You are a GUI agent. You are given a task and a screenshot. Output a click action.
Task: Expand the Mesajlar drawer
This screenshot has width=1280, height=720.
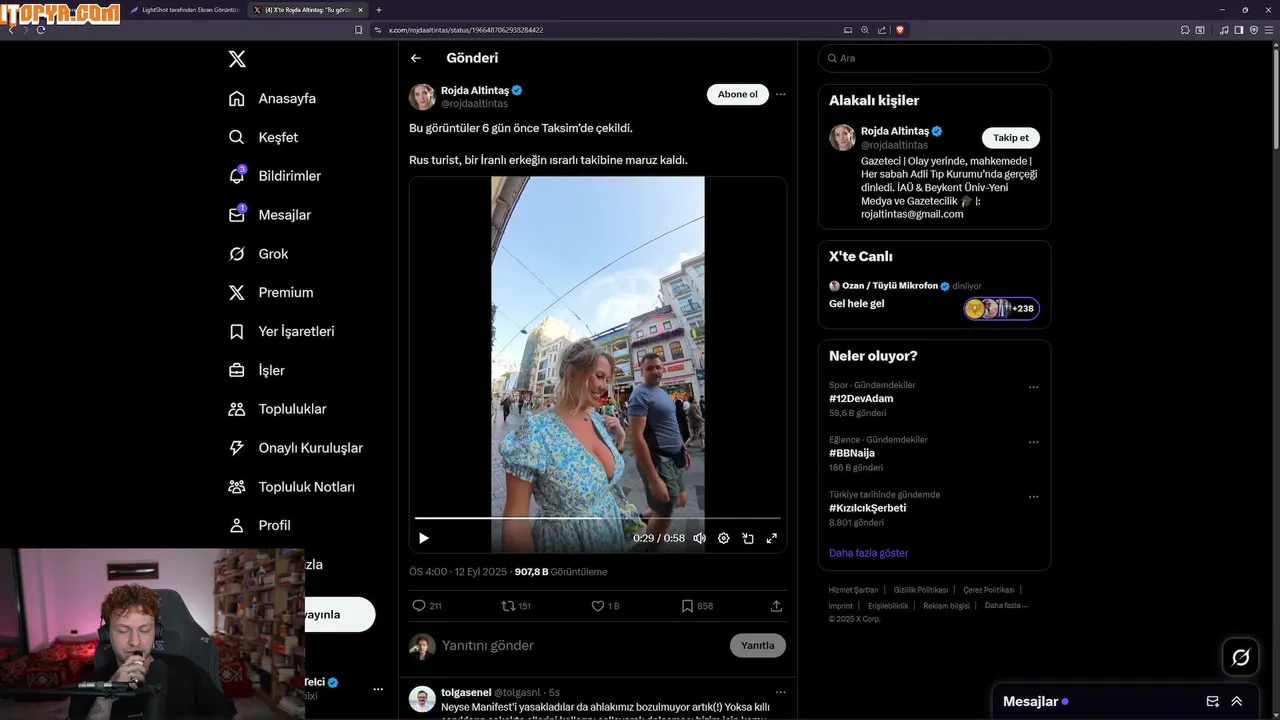tap(1237, 701)
